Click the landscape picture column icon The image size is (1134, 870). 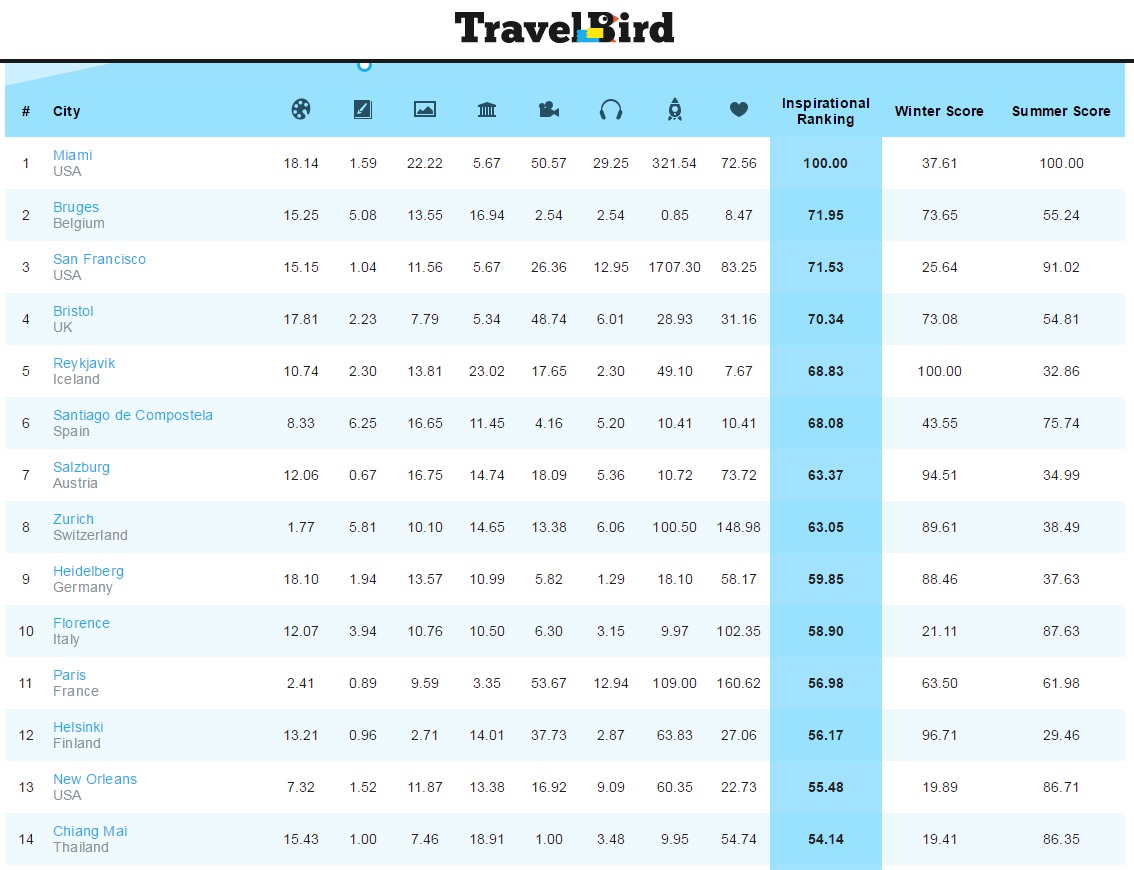point(425,109)
